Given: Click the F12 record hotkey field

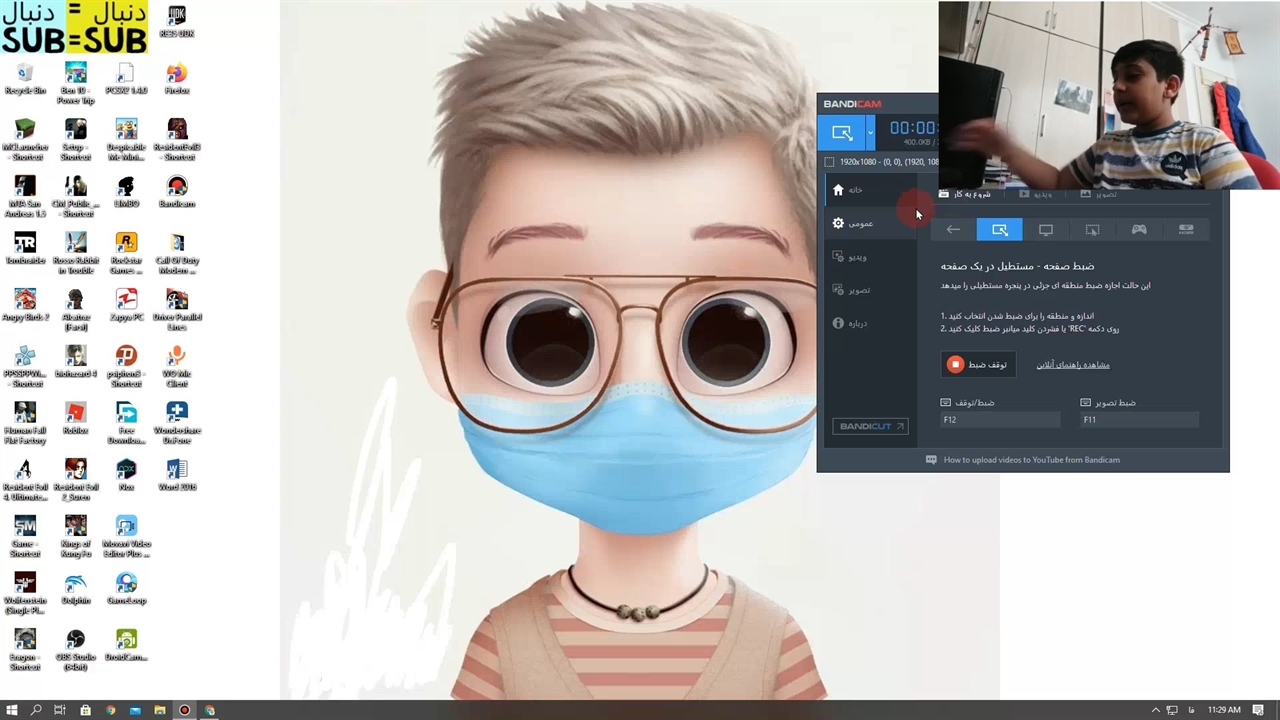Looking at the screenshot, I should pyautogui.click(x=1000, y=420).
